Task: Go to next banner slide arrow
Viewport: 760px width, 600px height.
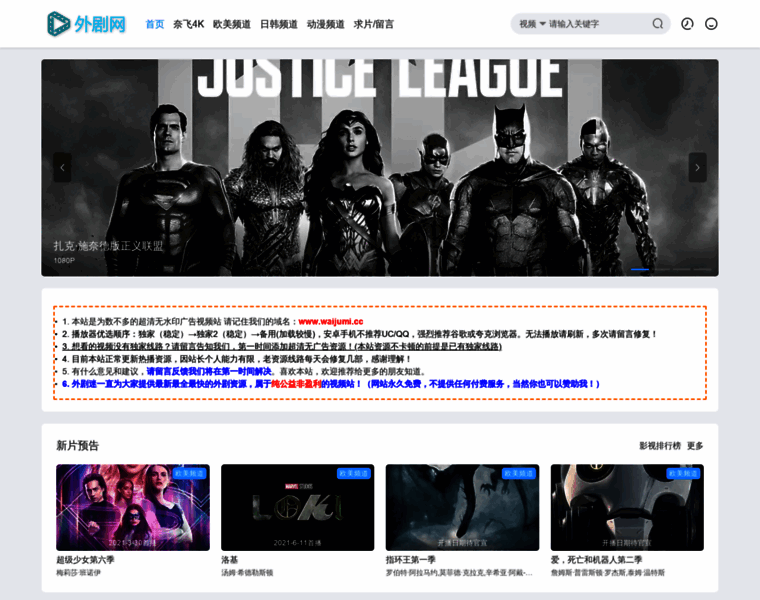Action: pos(697,168)
